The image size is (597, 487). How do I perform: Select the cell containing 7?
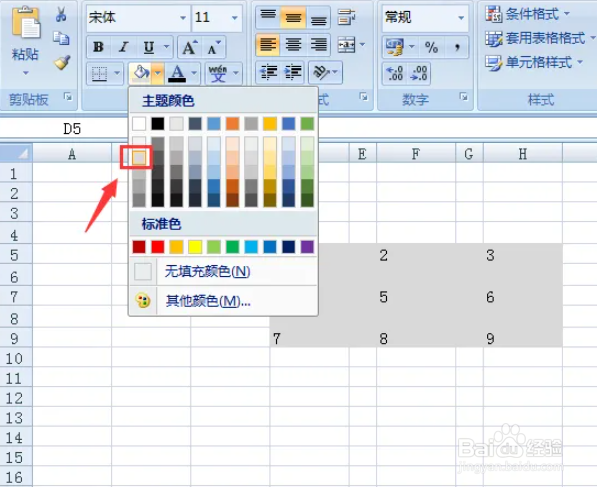point(309,338)
